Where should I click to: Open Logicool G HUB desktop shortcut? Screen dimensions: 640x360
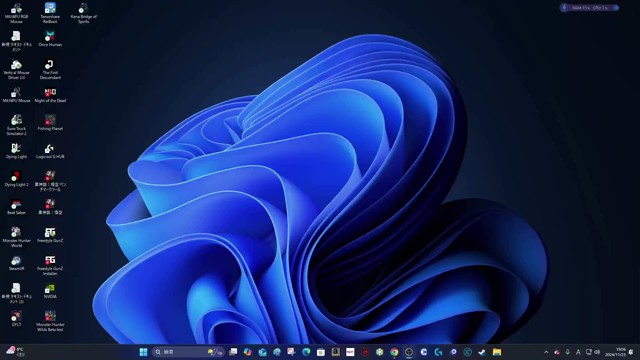[50, 151]
